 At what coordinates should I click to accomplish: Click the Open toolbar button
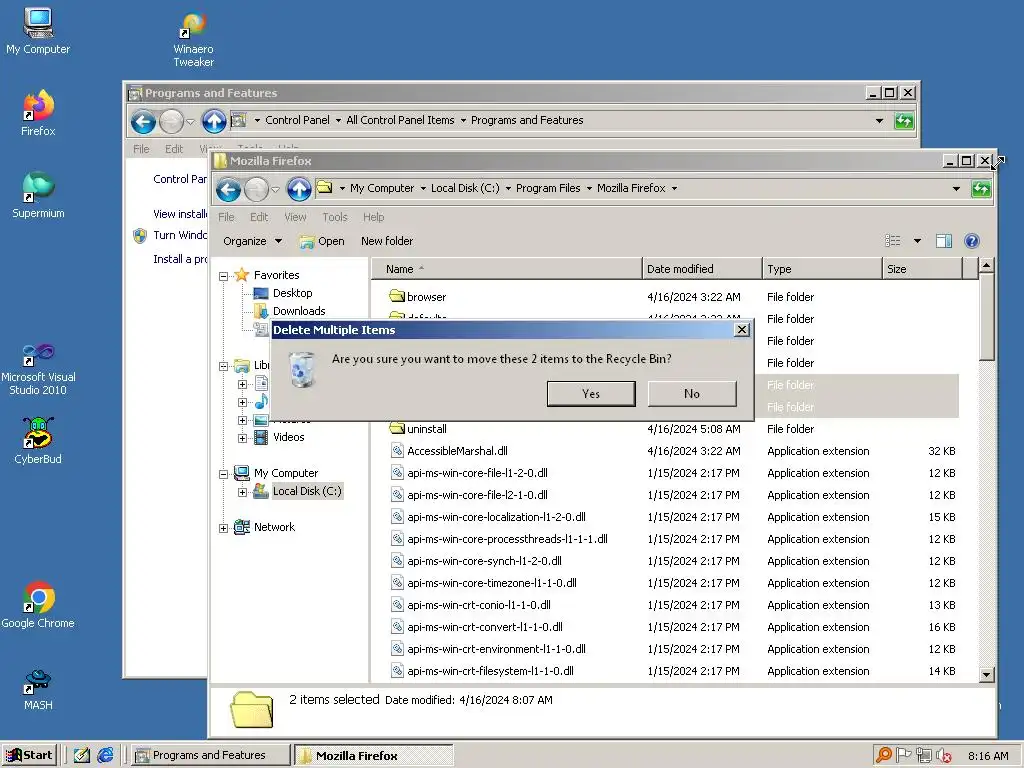tap(322, 241)
